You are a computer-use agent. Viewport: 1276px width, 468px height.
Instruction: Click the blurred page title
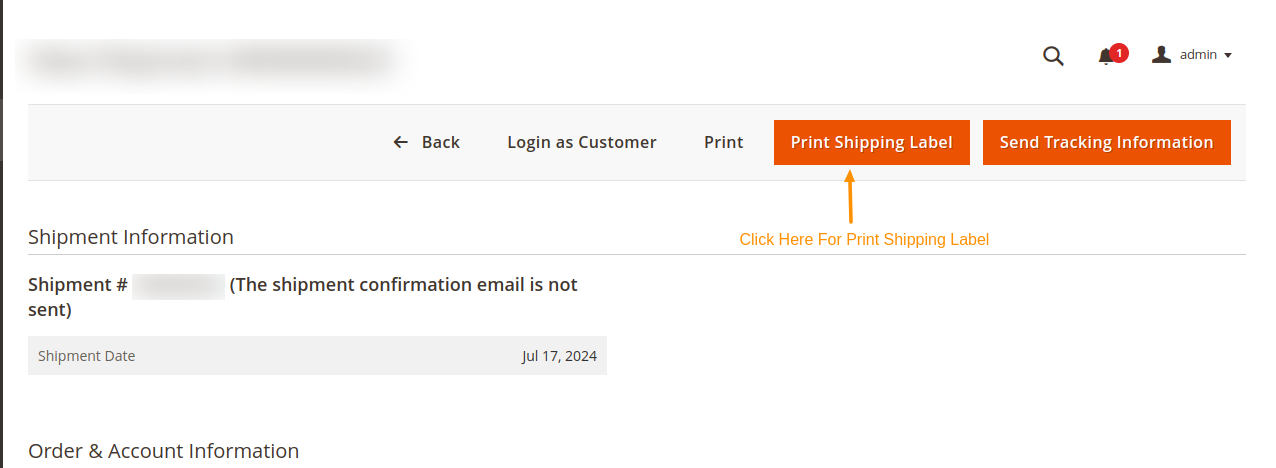210,61
